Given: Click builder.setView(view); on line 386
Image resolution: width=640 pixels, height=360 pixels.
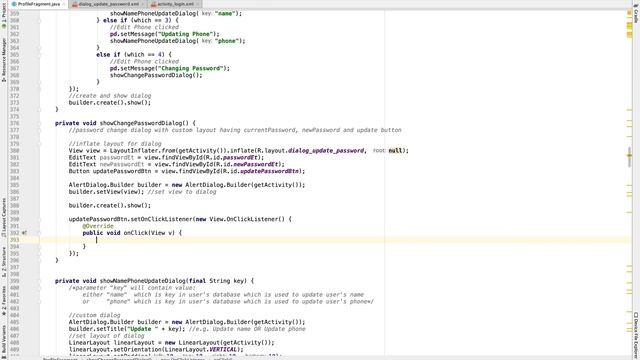Looking at the screenshot, I should (x=106, y=192).
